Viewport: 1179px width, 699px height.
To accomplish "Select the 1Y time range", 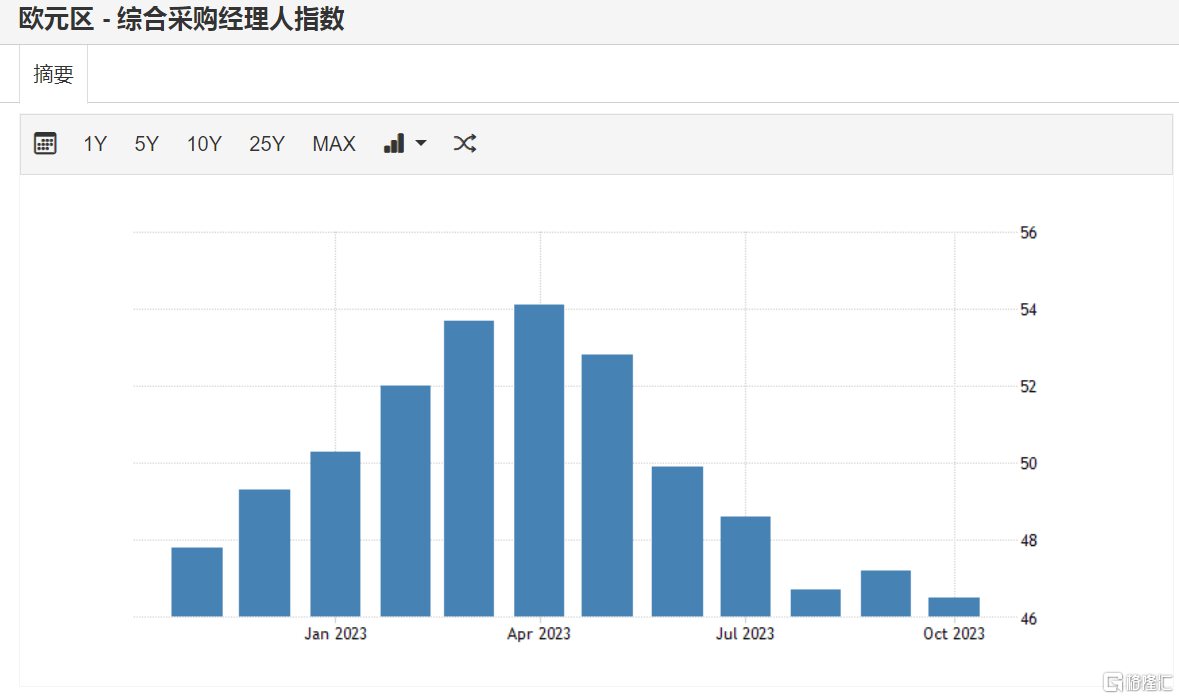I will pyautogui.click(x=95, y=144).
